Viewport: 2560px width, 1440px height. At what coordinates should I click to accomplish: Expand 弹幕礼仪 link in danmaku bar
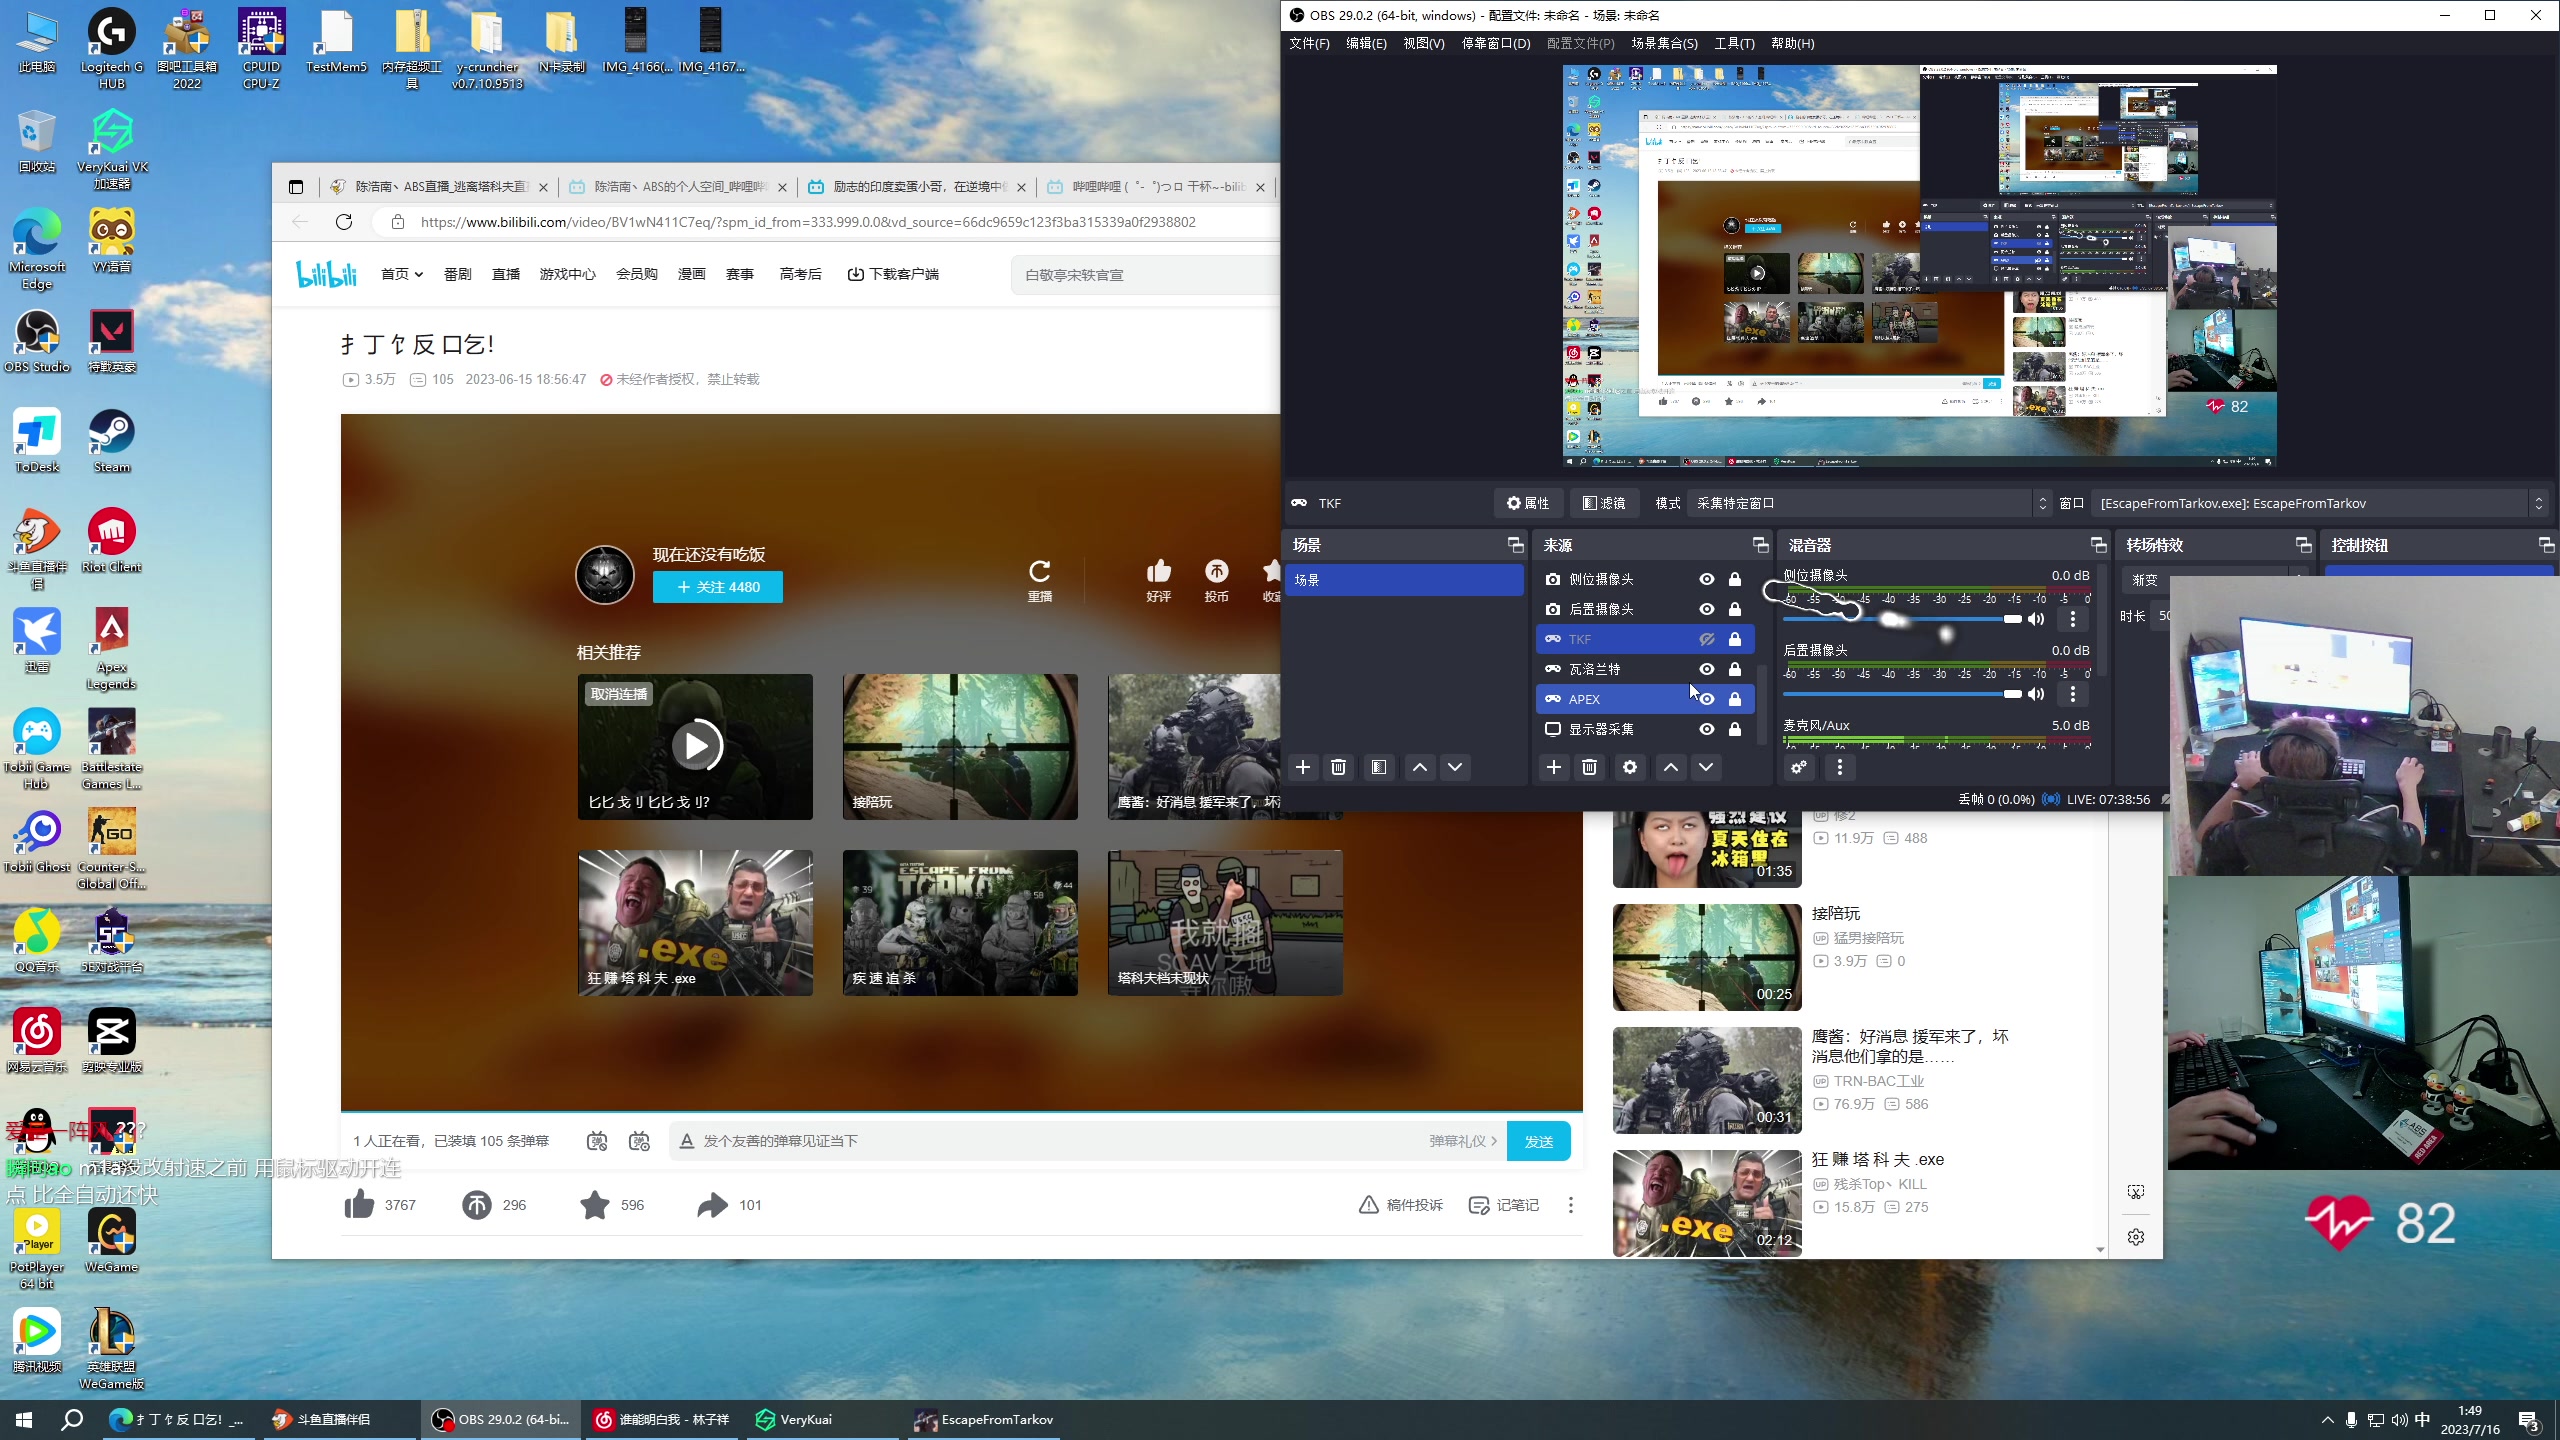1463,1141
